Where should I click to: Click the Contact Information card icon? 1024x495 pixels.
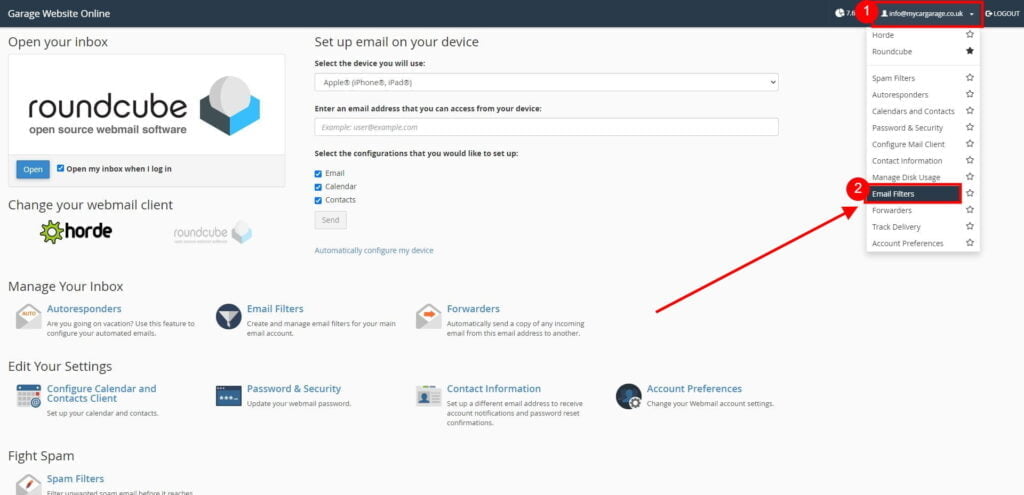click(x=428, y=396)
